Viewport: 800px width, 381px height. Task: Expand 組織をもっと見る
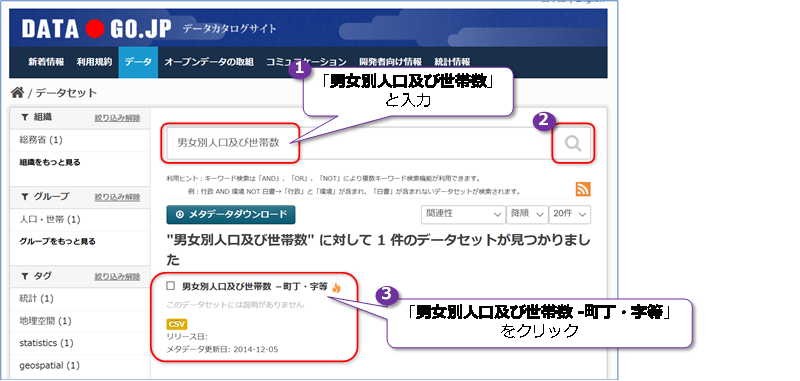pos(49,163)
